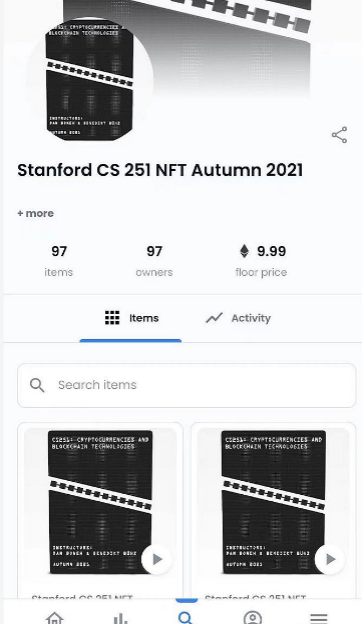
Task: Play the first NFT card video
Action: 157,559
